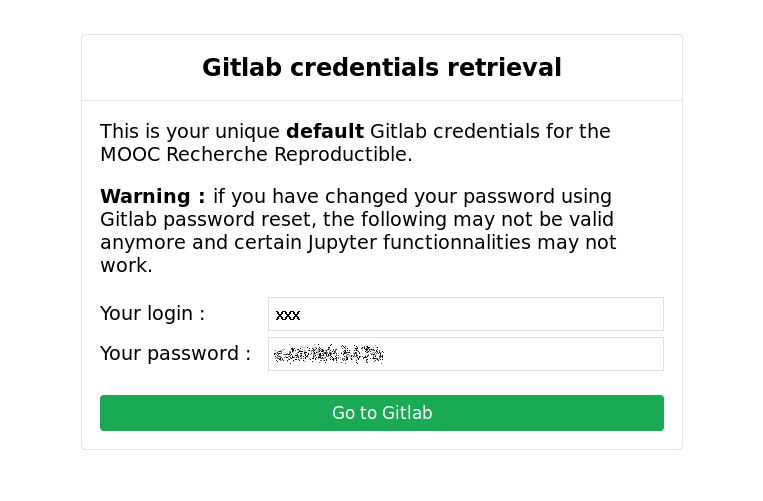Click the 'xxx' login value text
Image resolution: width=763 pixels, height=501 pixels.
[x=288, y=315]
